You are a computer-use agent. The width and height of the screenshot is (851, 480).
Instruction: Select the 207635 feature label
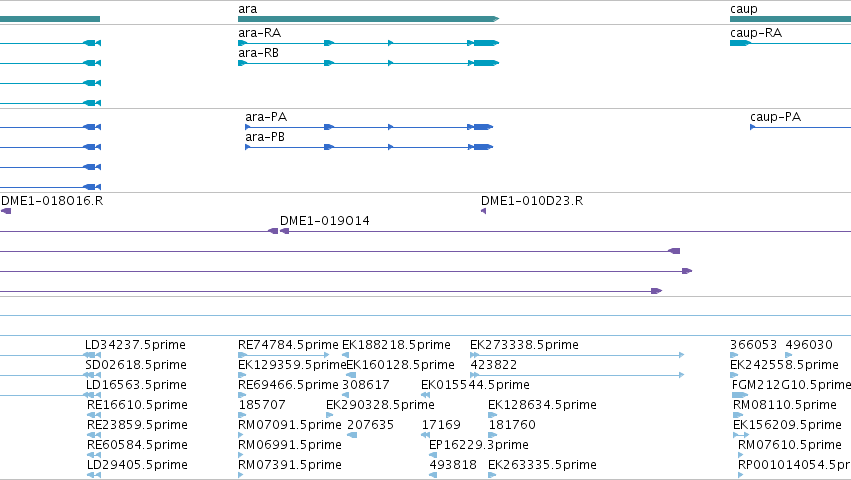(x=371, y=425)
